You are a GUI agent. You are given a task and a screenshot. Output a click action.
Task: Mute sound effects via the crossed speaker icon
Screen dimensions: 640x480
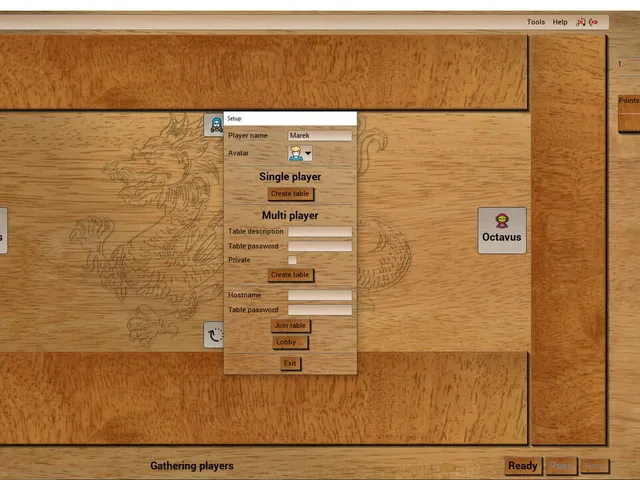point(594,22)
